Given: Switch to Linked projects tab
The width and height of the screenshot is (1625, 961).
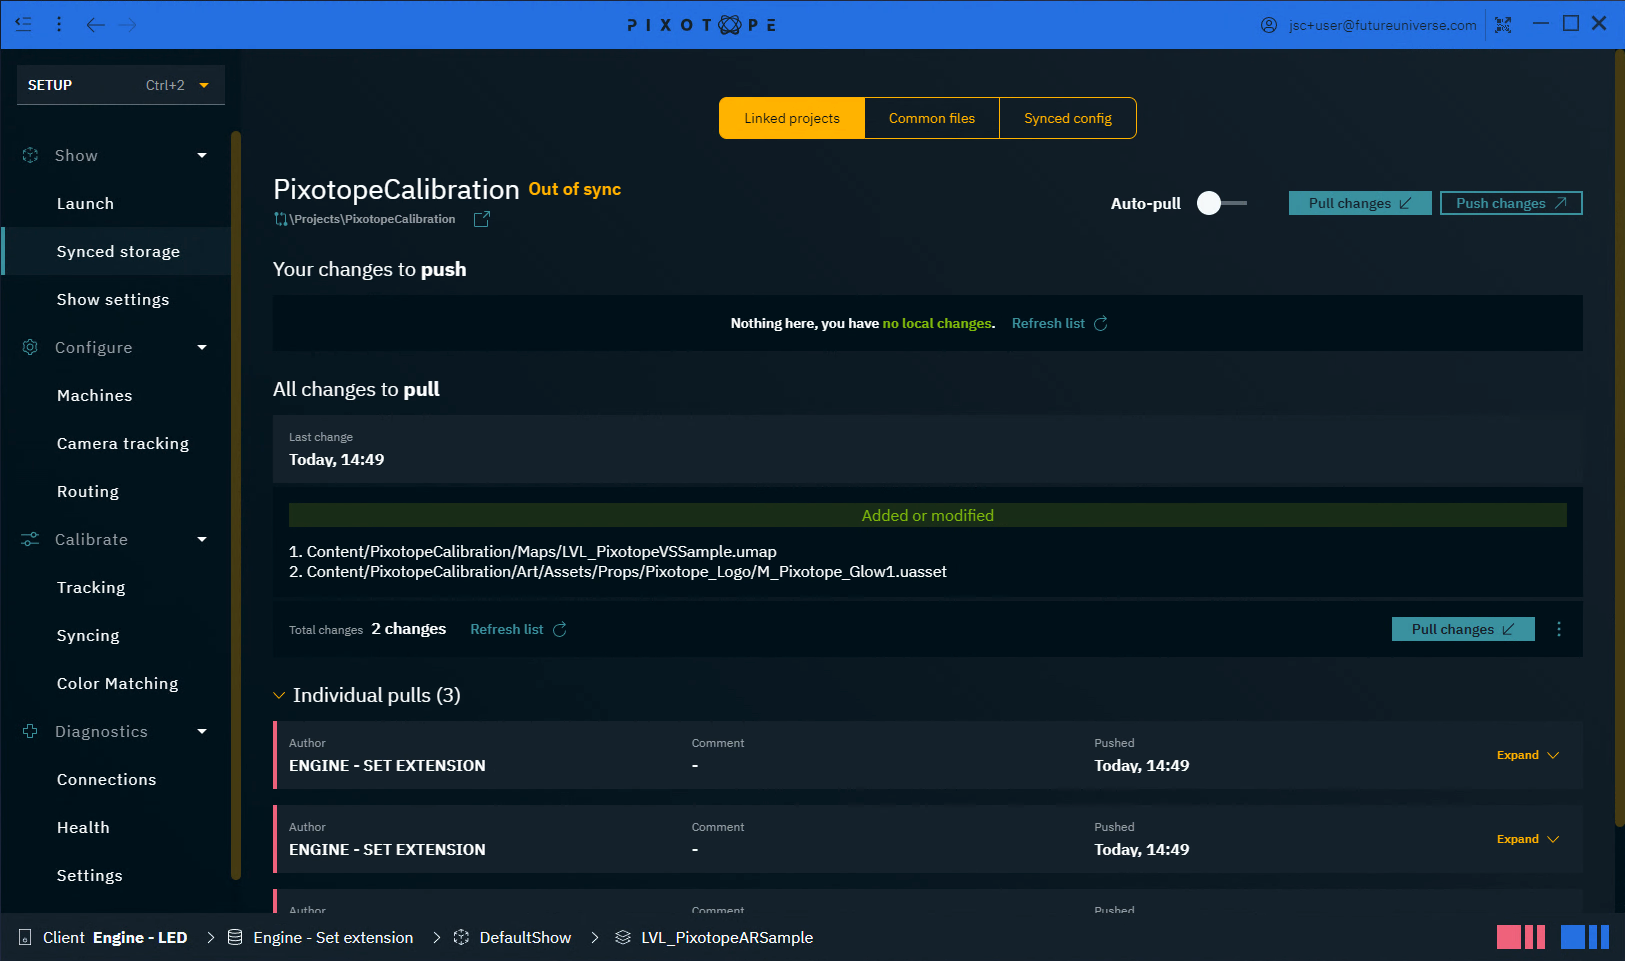Looking at the screenshot, I should click(x=792, y=118).
